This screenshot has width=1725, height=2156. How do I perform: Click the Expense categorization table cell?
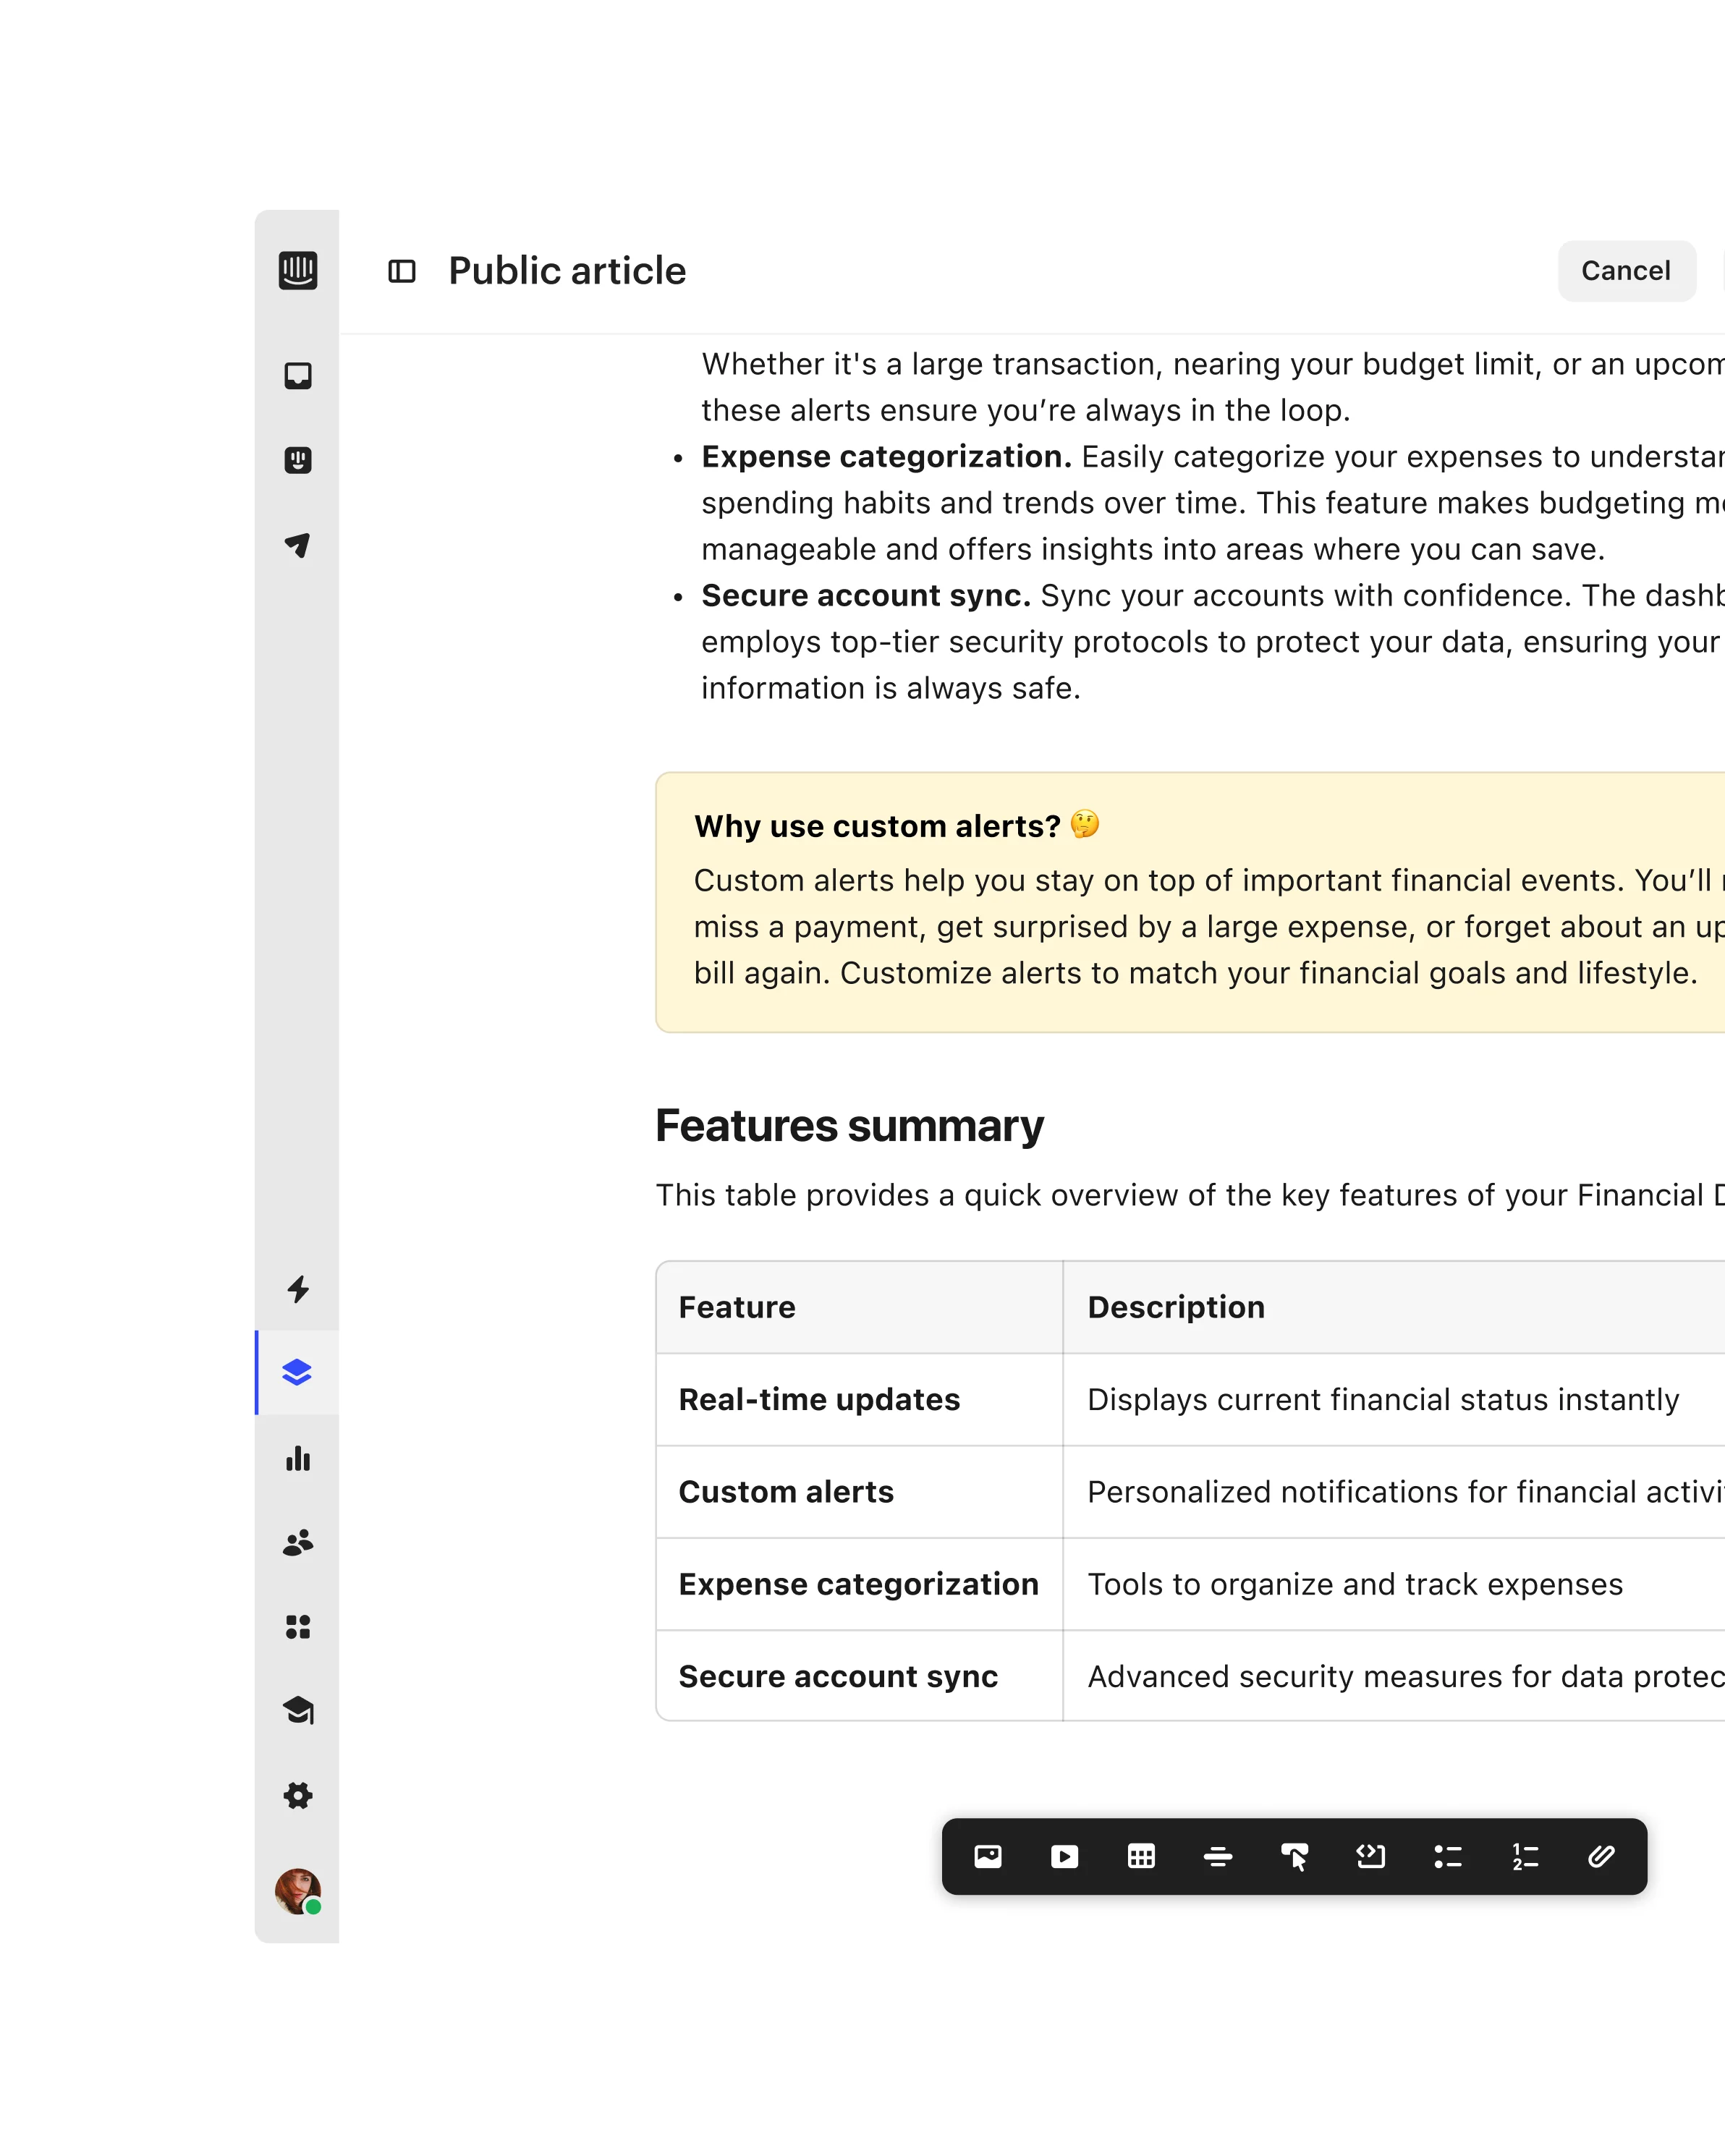click(x=859, y=1584)
